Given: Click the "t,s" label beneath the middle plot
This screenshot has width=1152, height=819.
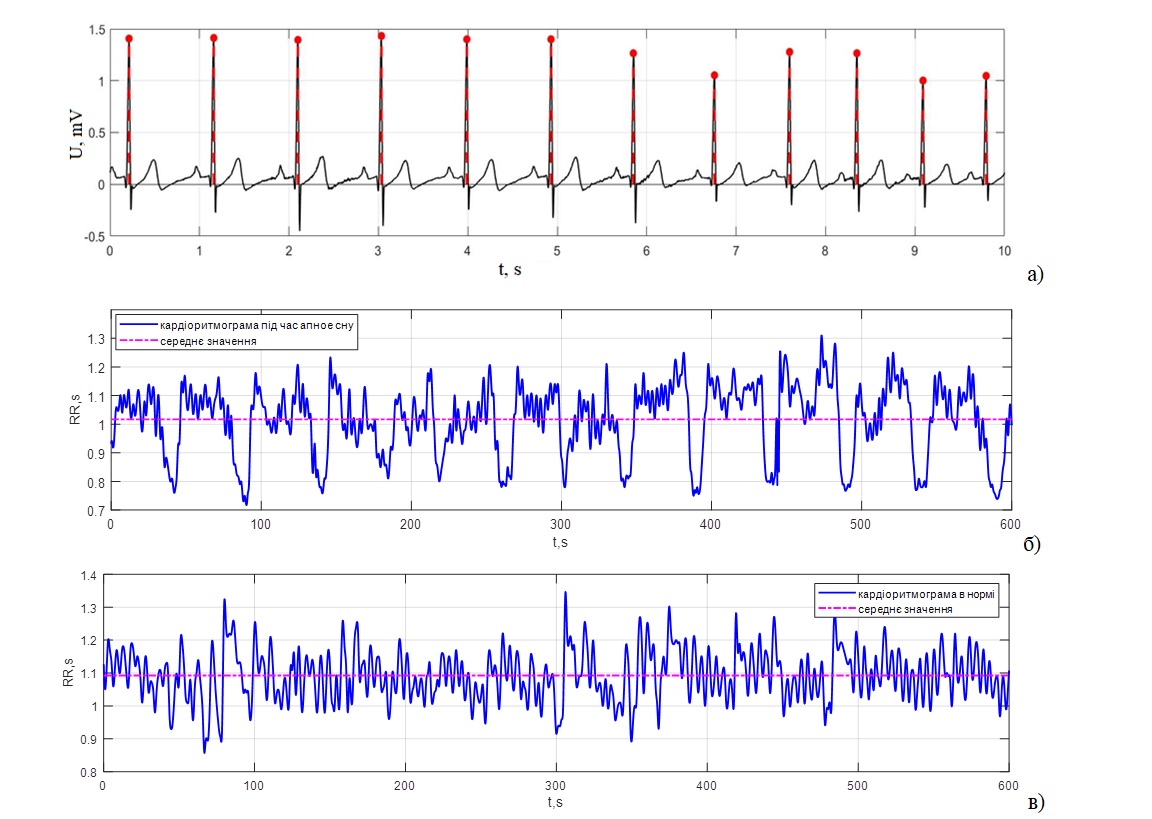Looking at the screenshot, I should tap(559, 543).
